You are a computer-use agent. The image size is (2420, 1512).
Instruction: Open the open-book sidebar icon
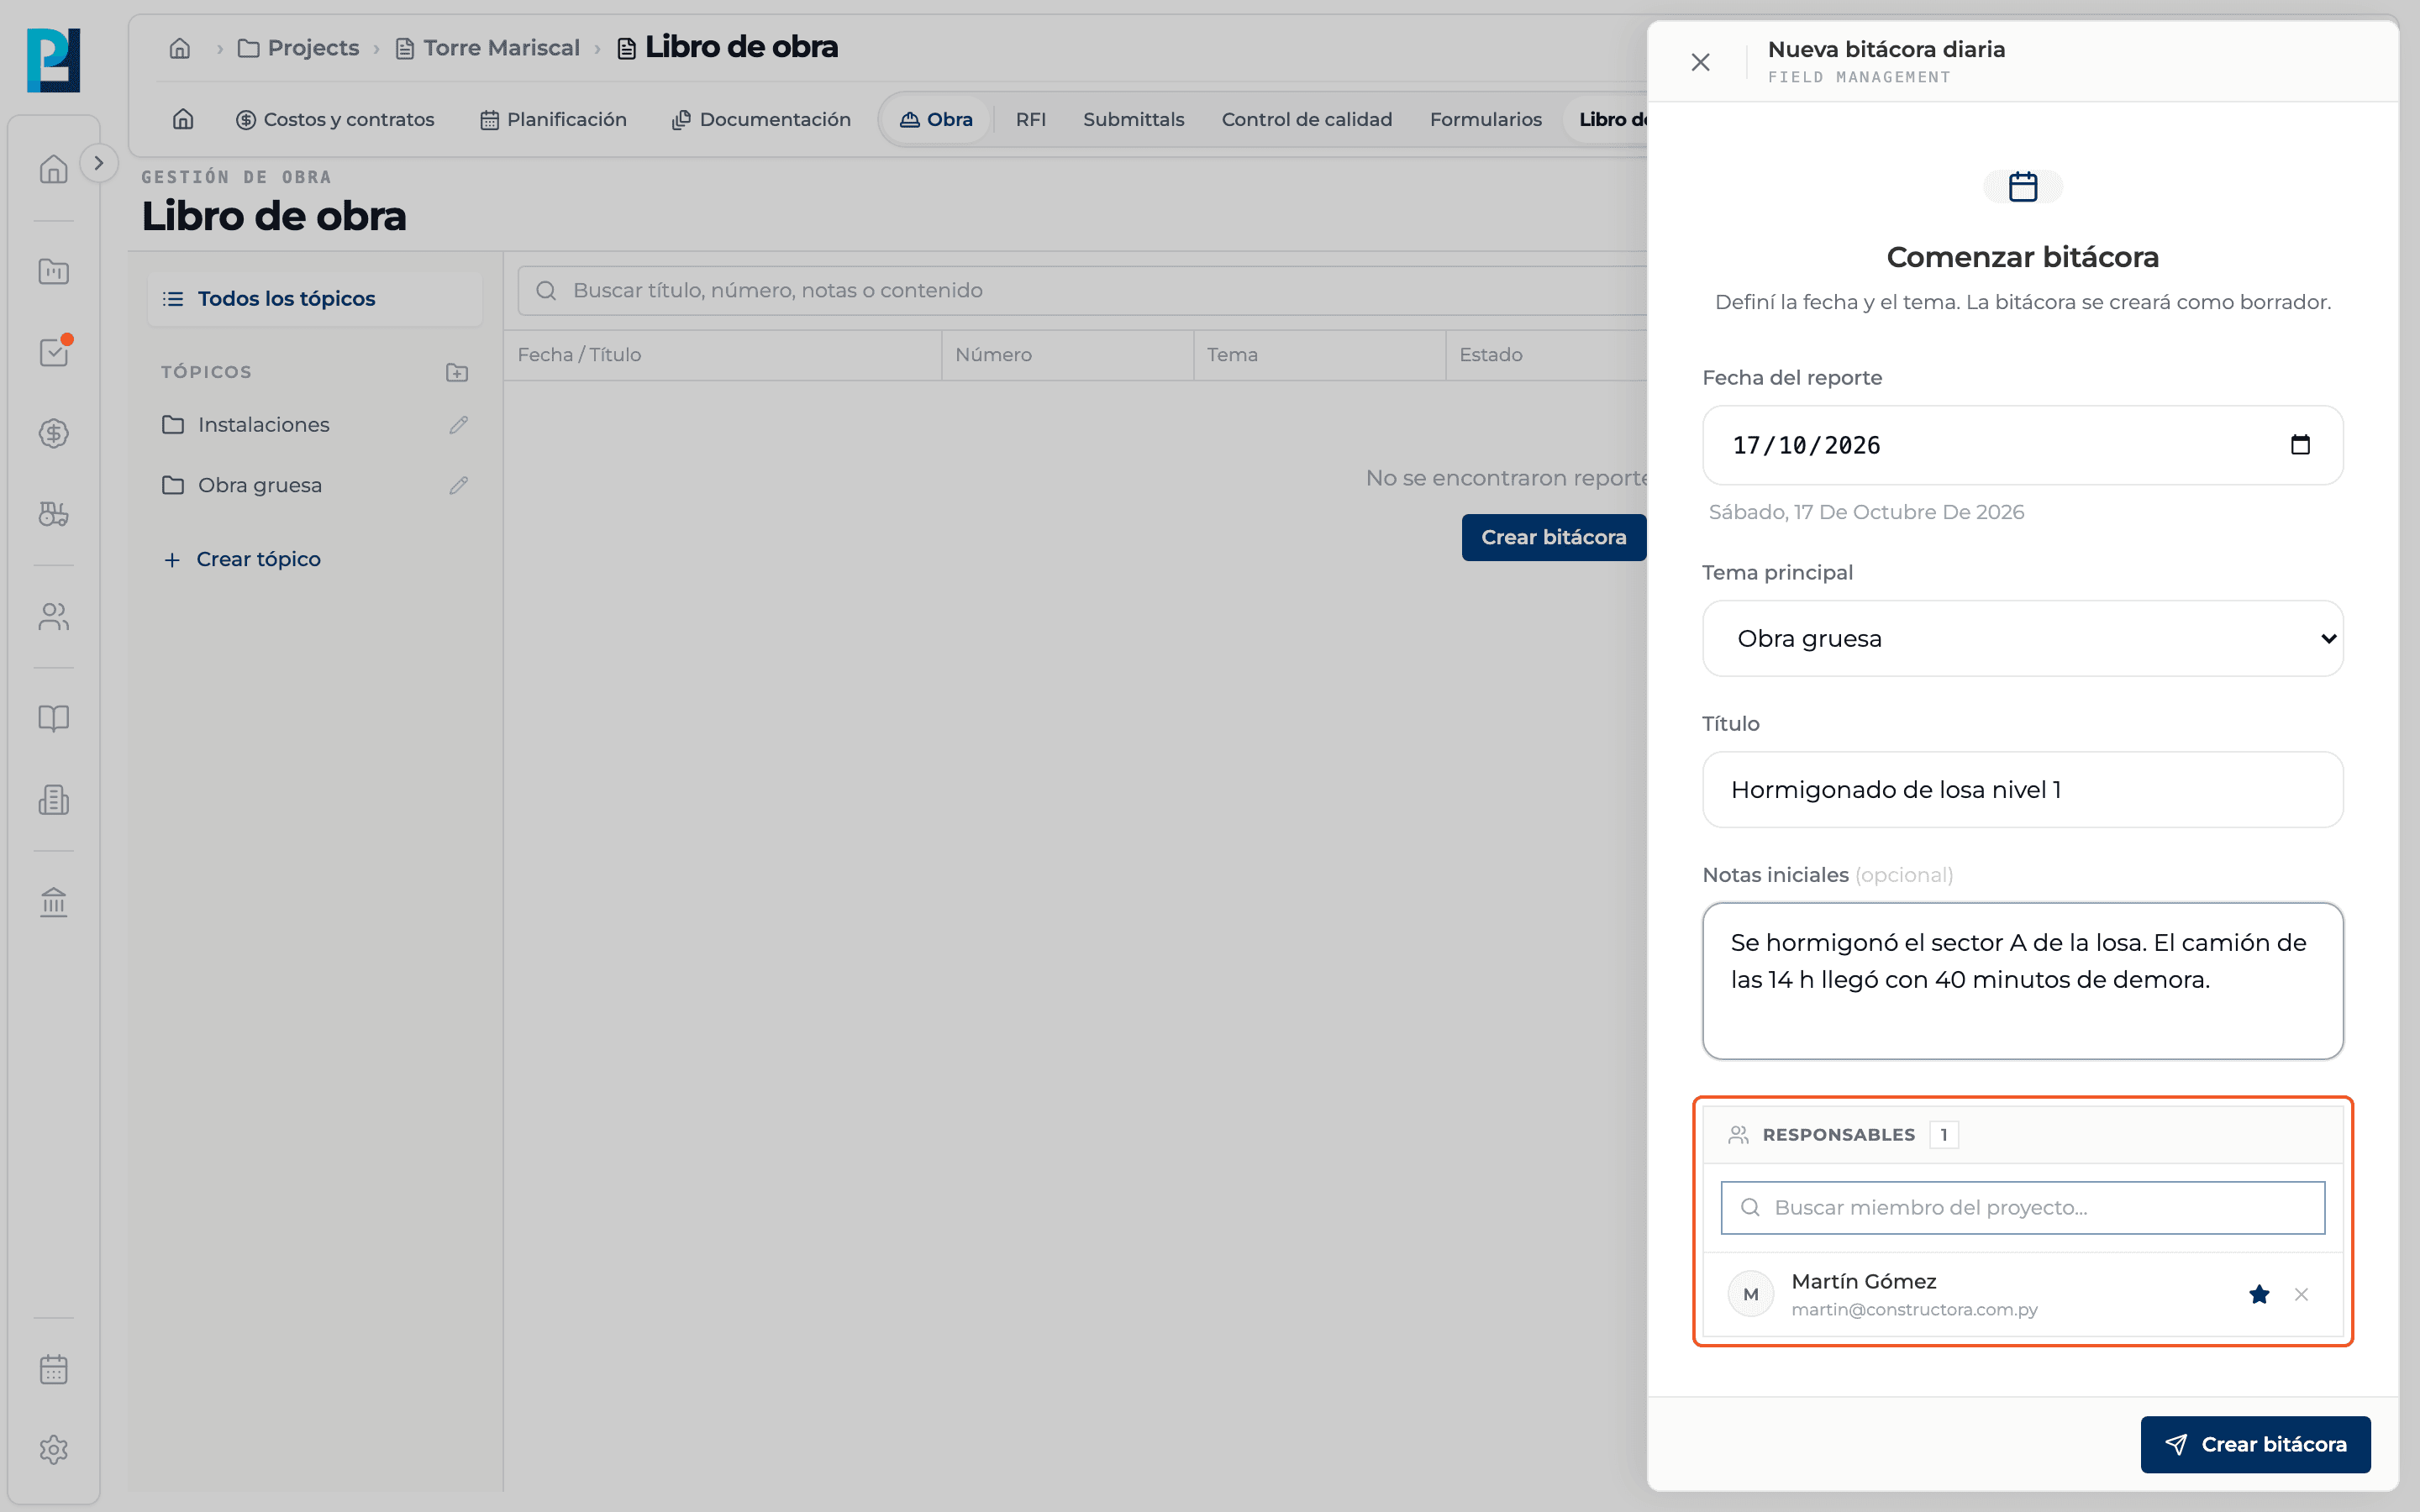[x=53, y=718]
